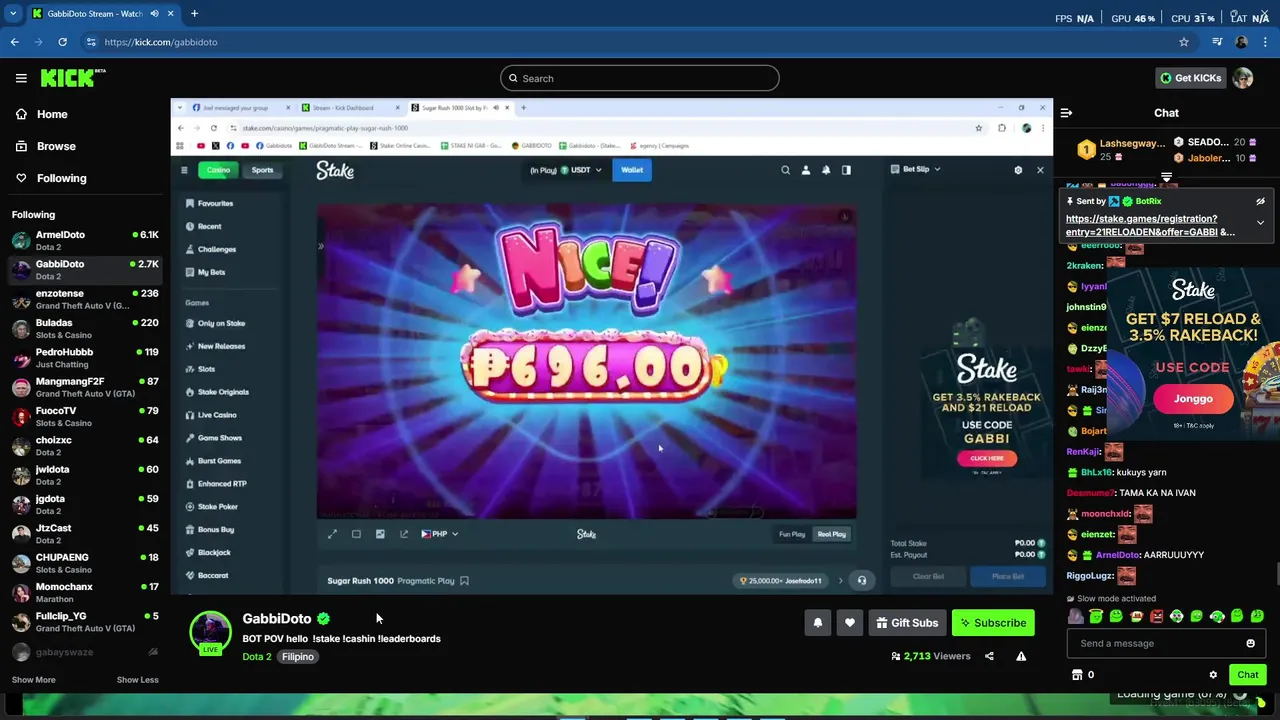This screenshot has width=1280, height=720.
Task: Open the ArmelDoto channel
Action: tap(85, 240)
